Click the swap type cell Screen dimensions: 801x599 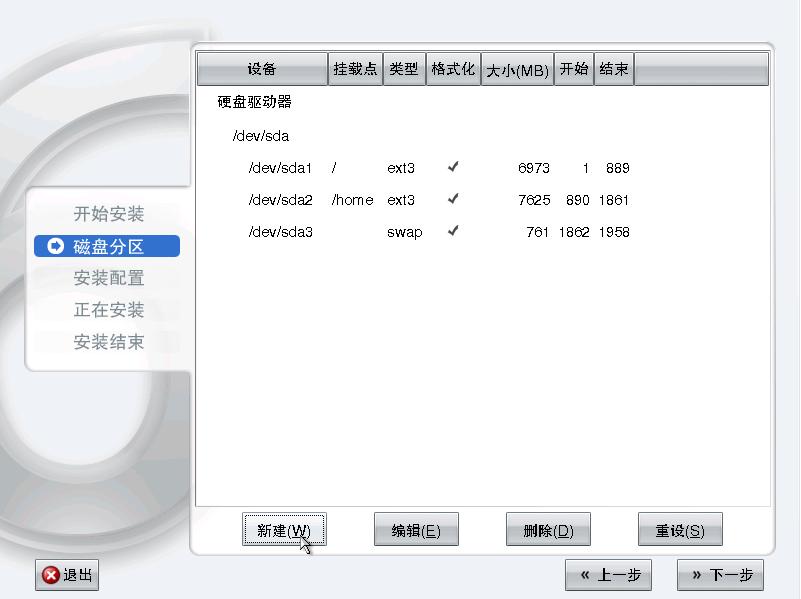405,232
